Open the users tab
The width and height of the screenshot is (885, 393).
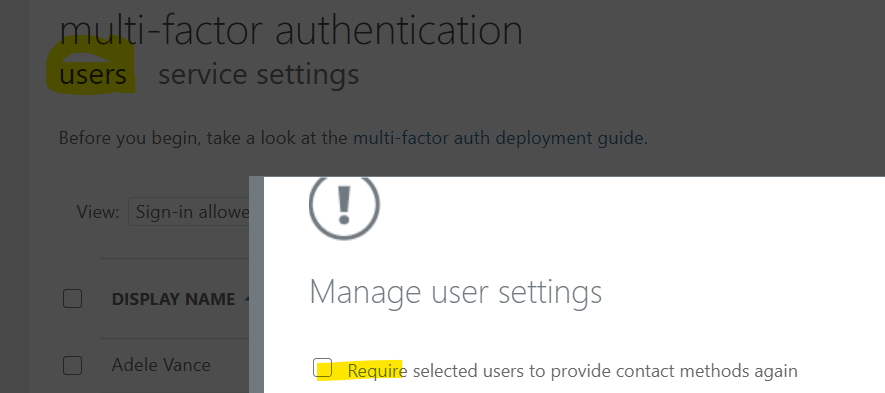pos(93,75)
